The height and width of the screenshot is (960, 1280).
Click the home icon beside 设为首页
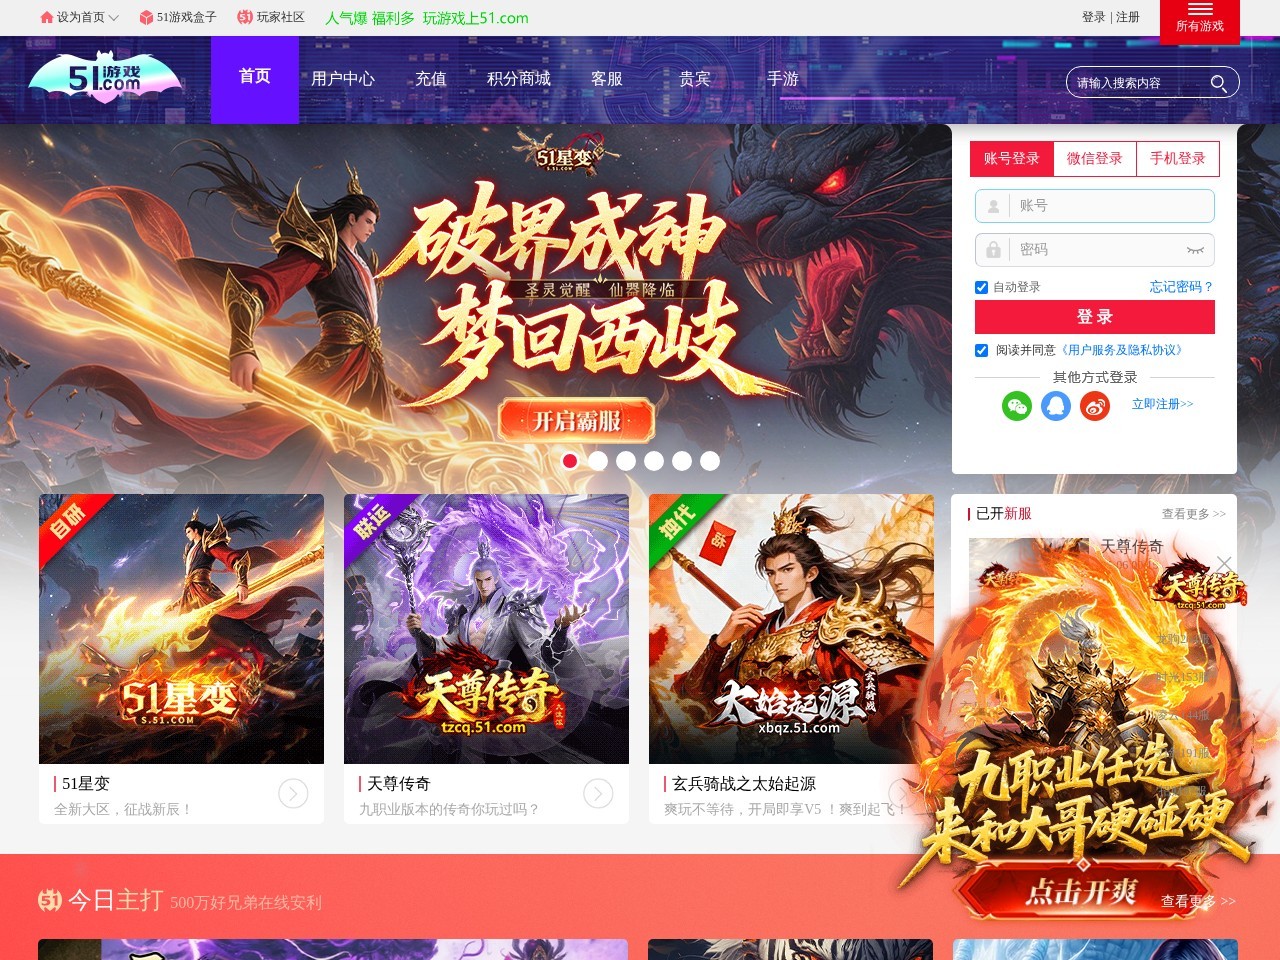47,17
